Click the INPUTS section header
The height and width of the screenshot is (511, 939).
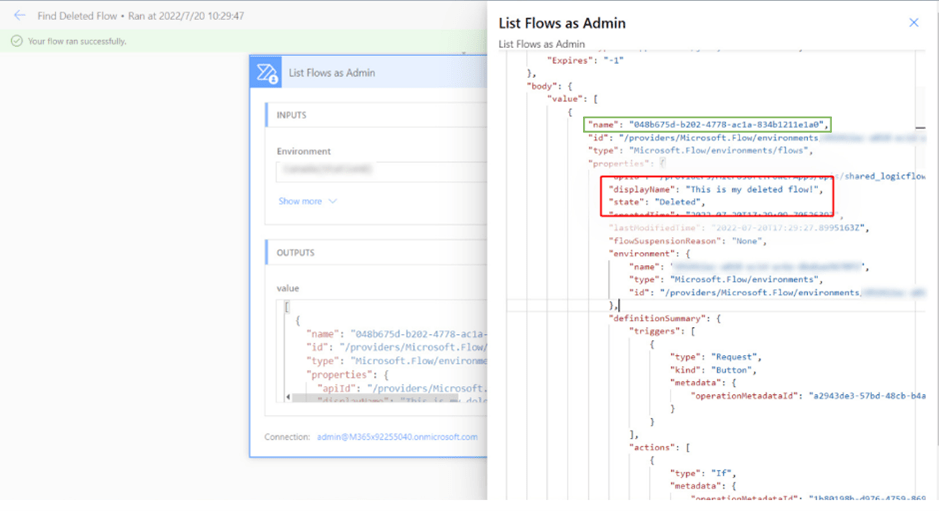(292, 115)
